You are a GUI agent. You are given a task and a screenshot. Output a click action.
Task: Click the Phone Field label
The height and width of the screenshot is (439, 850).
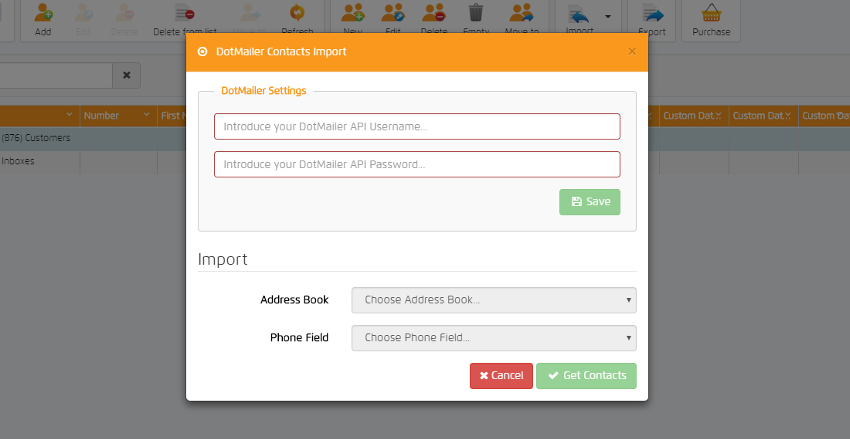[299, 337]
